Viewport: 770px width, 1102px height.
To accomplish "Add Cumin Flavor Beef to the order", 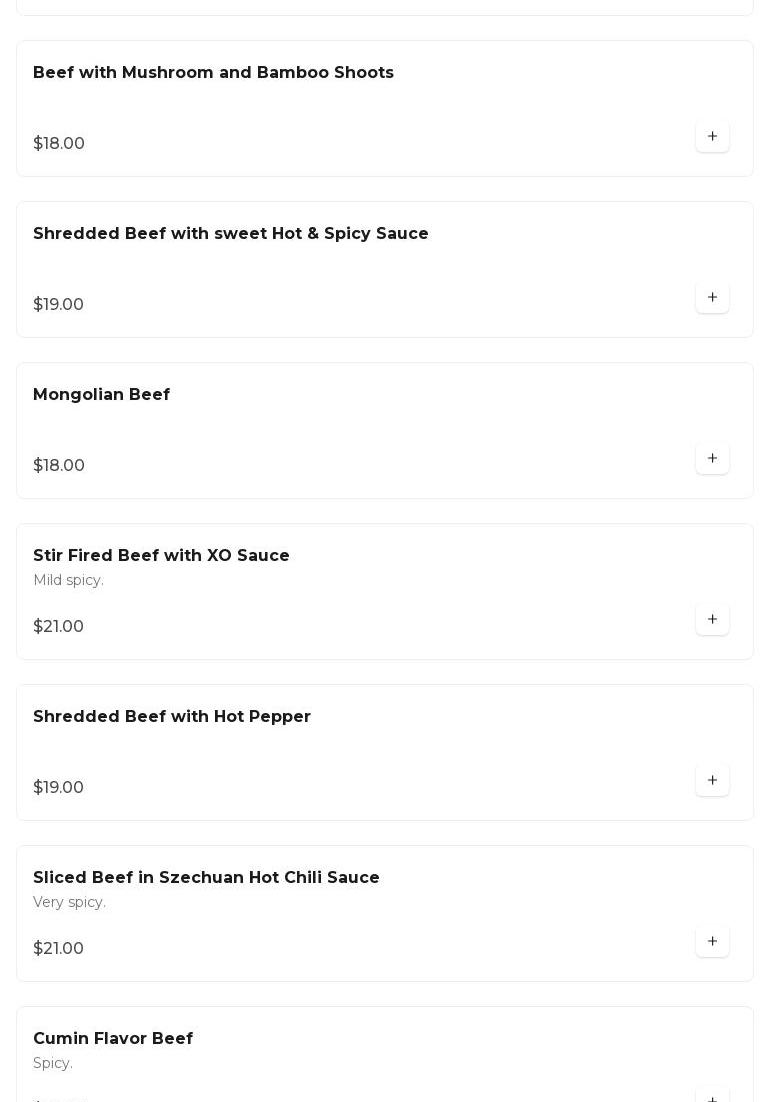I will [712, 1097].
